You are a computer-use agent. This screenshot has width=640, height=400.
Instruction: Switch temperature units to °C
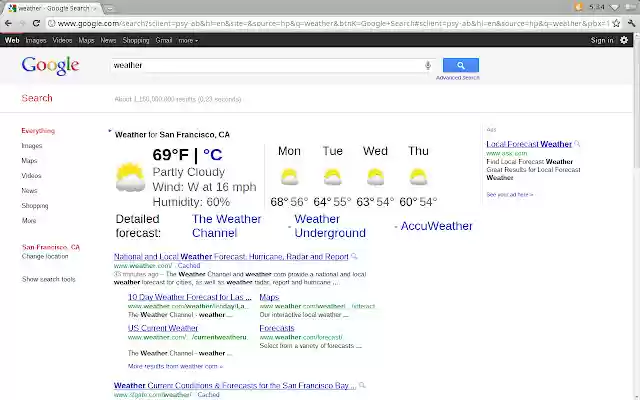pyautogui.click(x=213, y=155)
